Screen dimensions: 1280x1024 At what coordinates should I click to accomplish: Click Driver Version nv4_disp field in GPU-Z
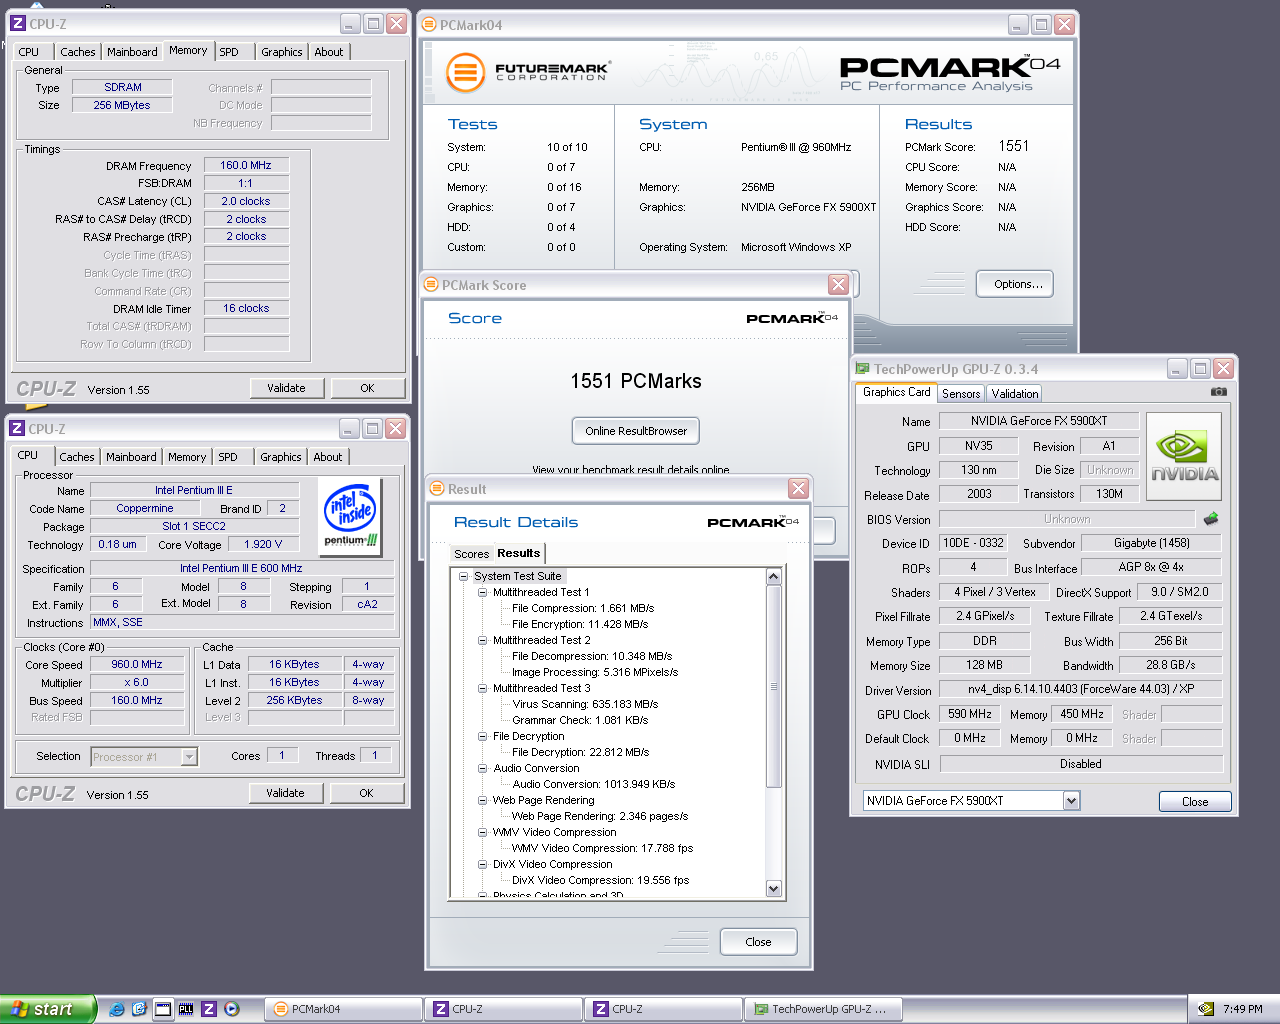click(x=1081, y=689)
